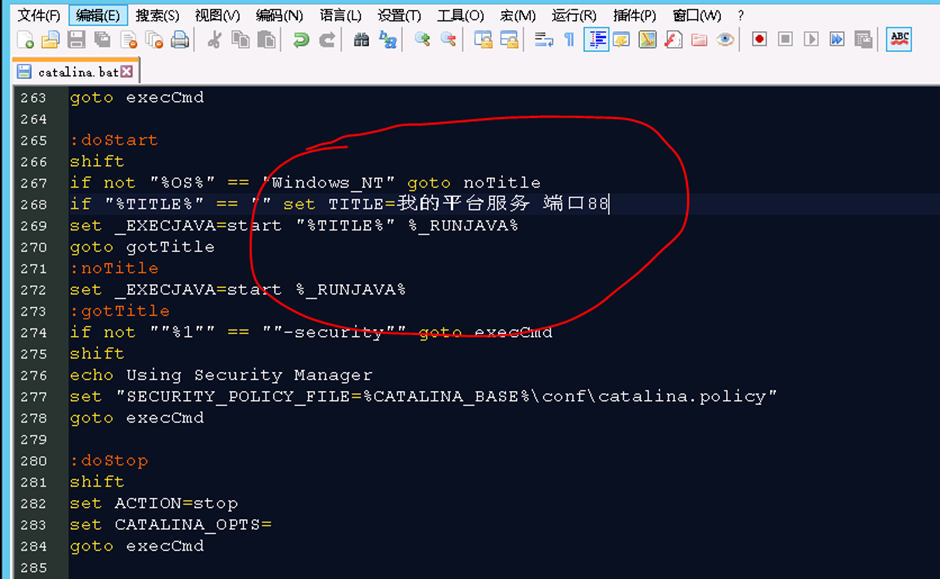Open the 运行(R) menu
The width and height of the screenshot is (940, 579).
574,15
